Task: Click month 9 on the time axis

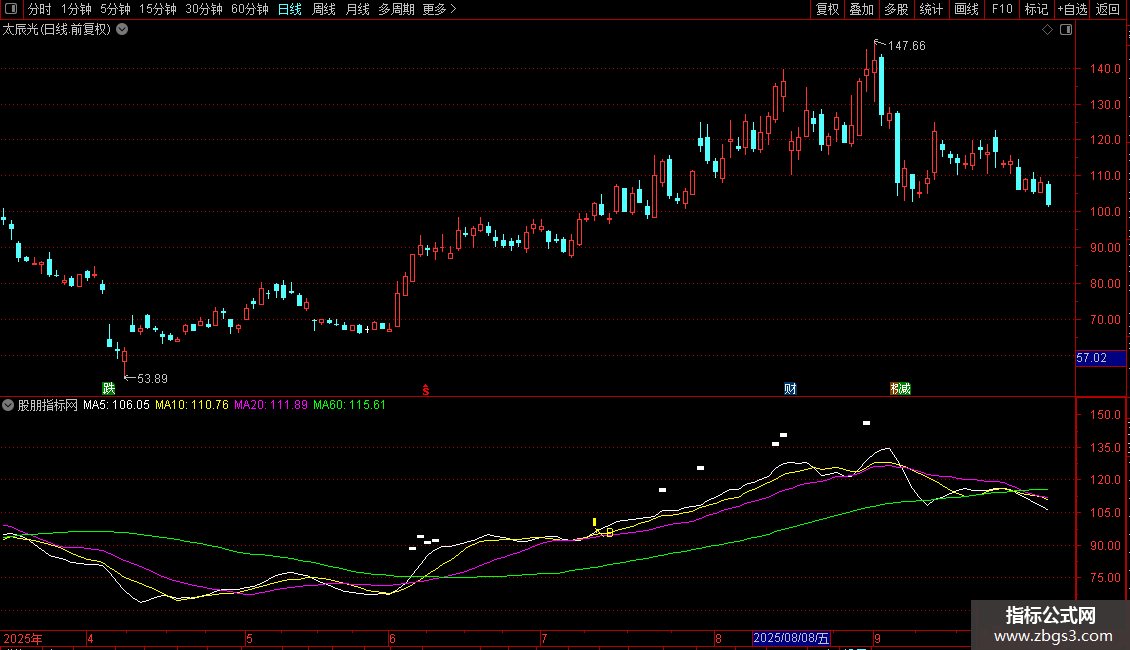Action: [877, 638]
